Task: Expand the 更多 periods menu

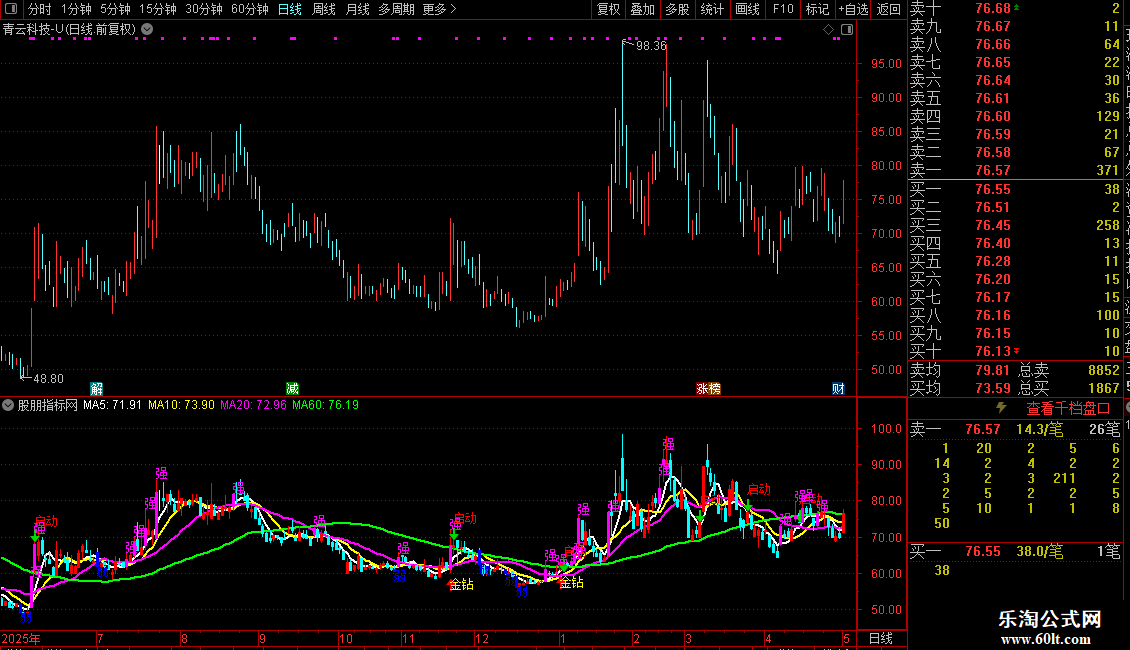Action: (x=439, y=9)
